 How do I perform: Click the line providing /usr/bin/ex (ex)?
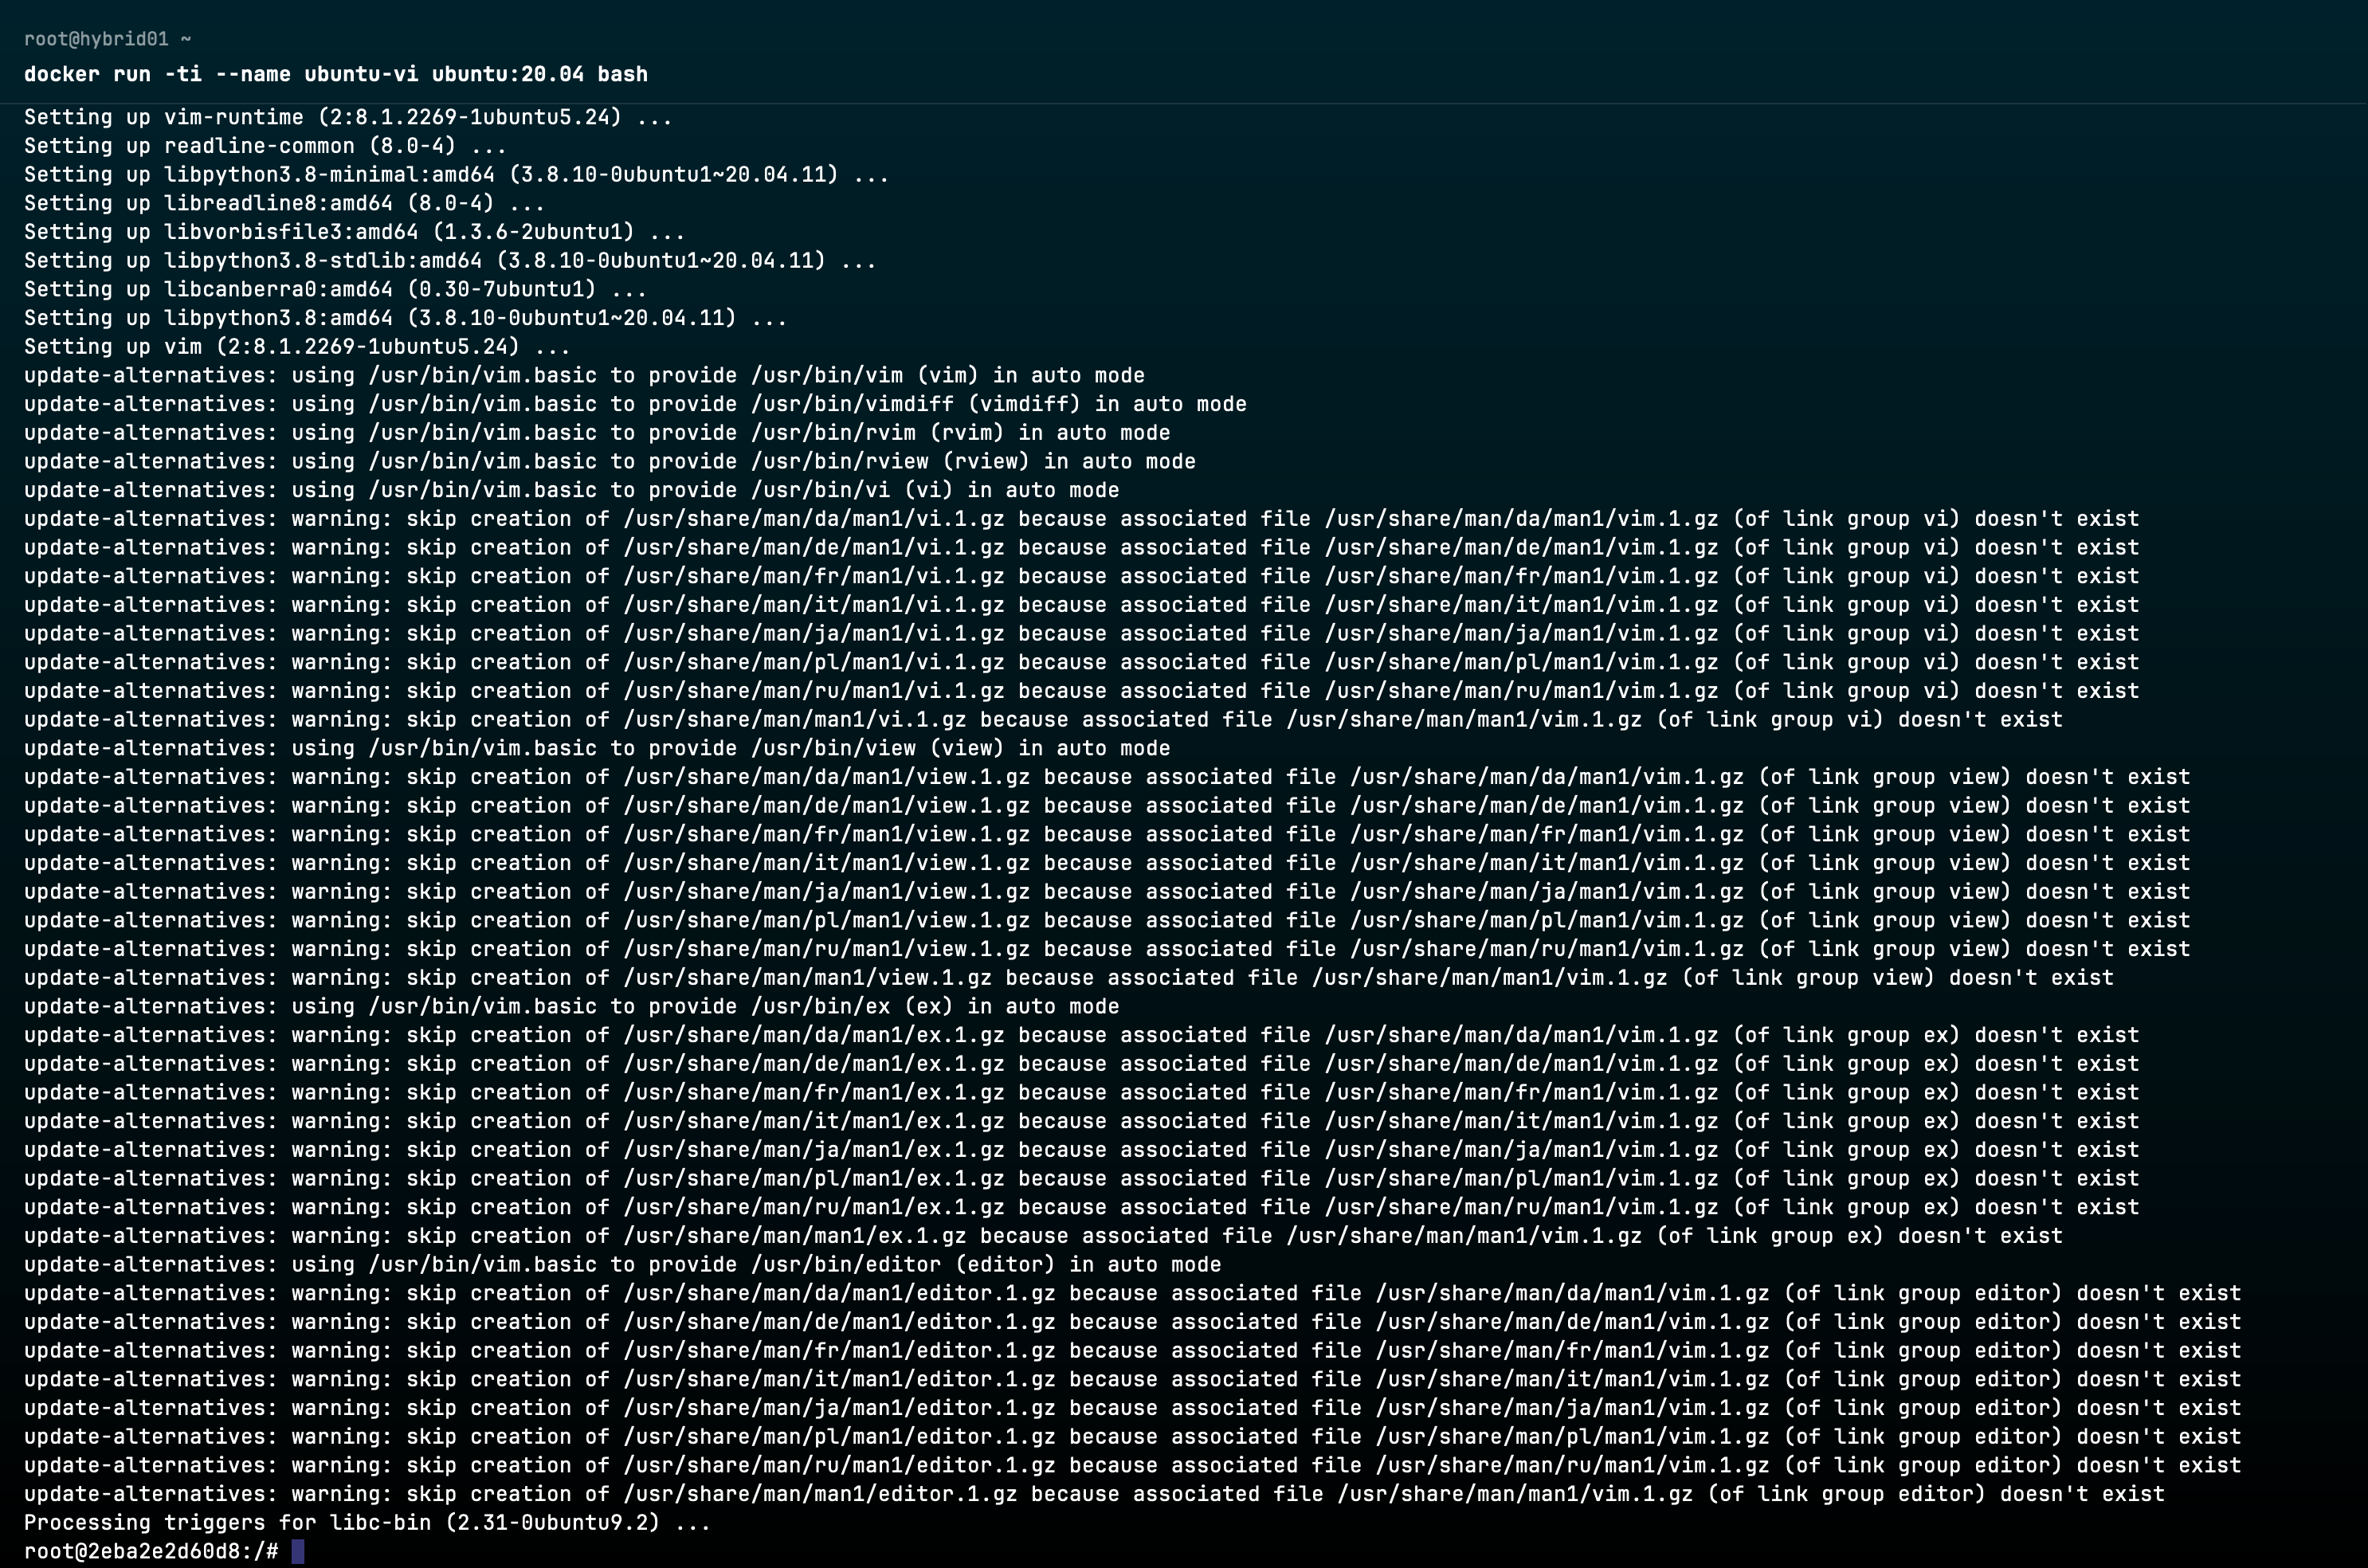(x=571, y=1006)
